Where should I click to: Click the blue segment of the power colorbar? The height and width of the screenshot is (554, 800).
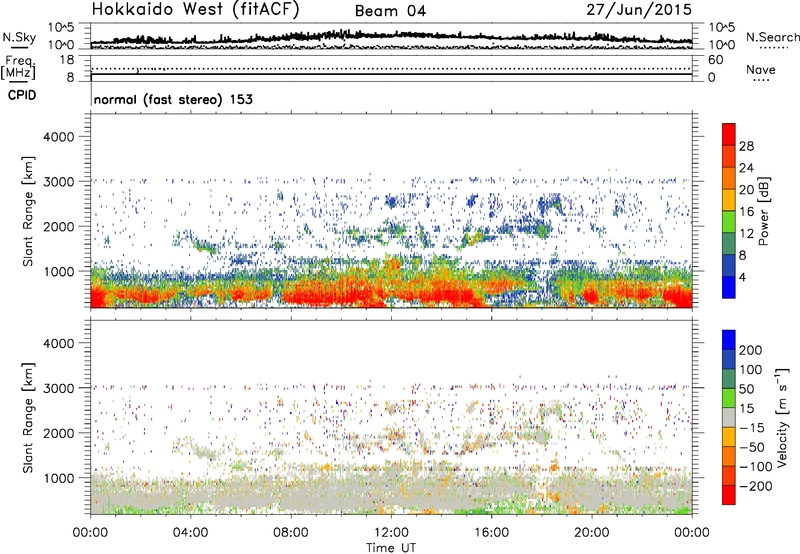coord(729,287)
